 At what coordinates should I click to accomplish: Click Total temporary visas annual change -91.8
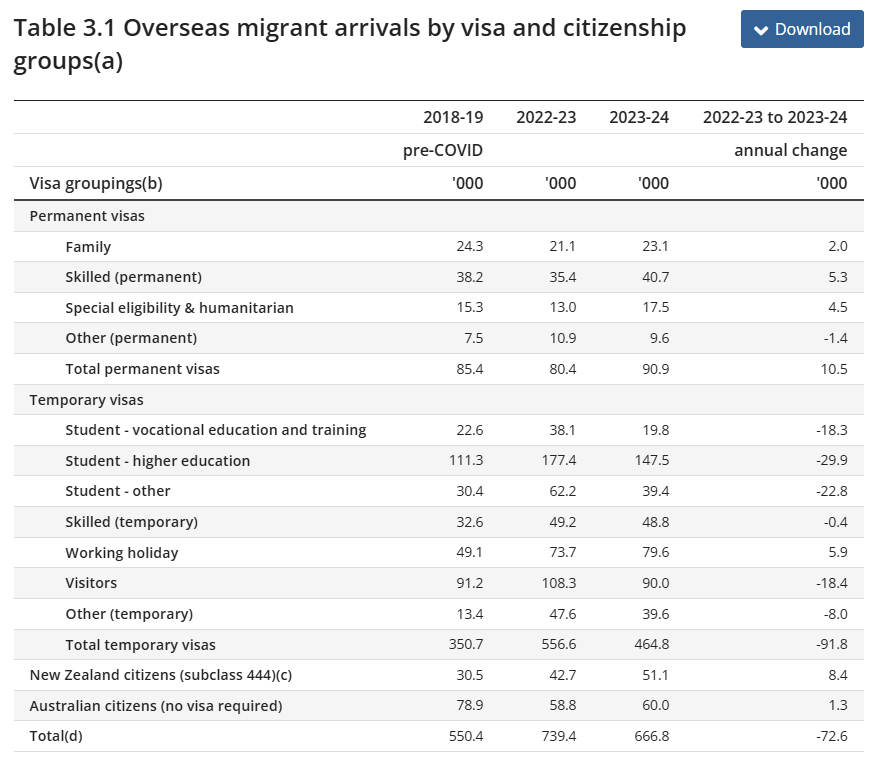point(831,644)
